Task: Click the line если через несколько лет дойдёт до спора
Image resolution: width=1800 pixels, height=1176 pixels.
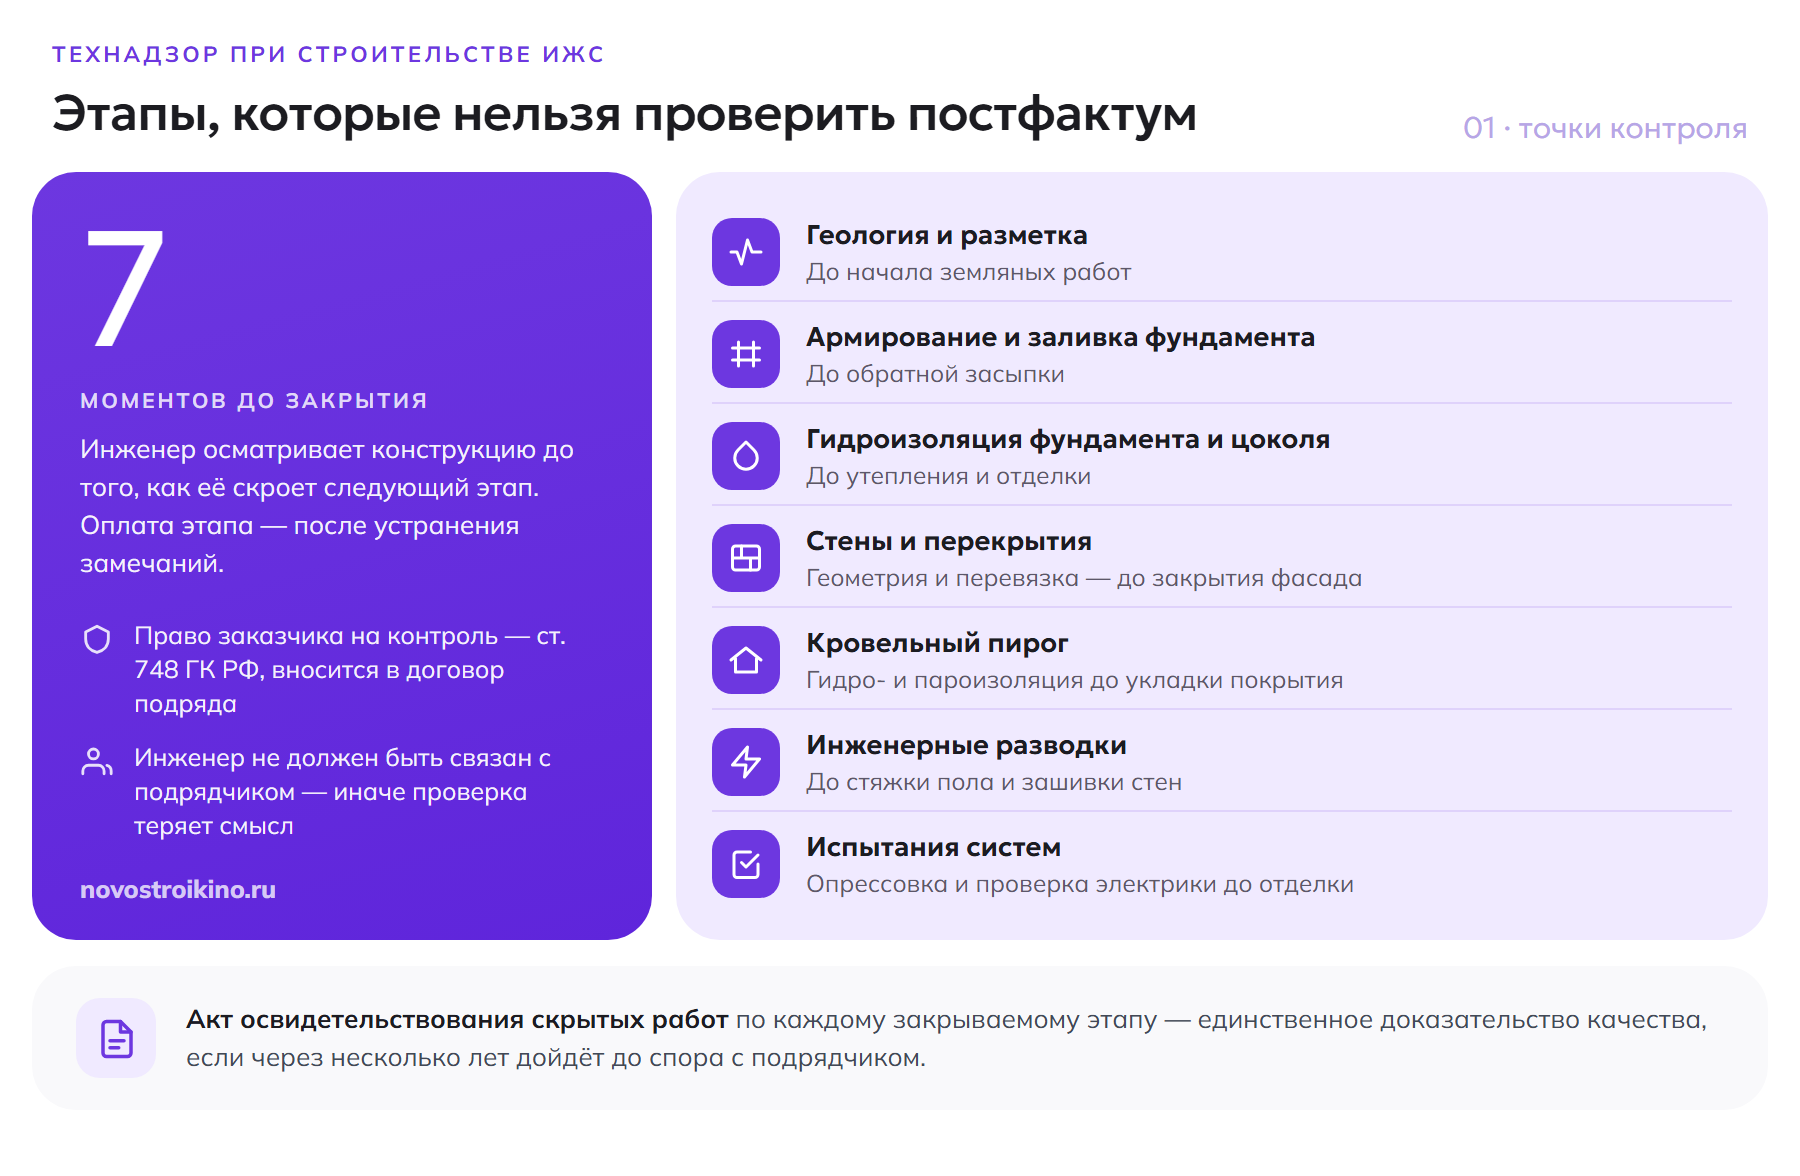Action: pyautogui.click(x=556, y=1058)
